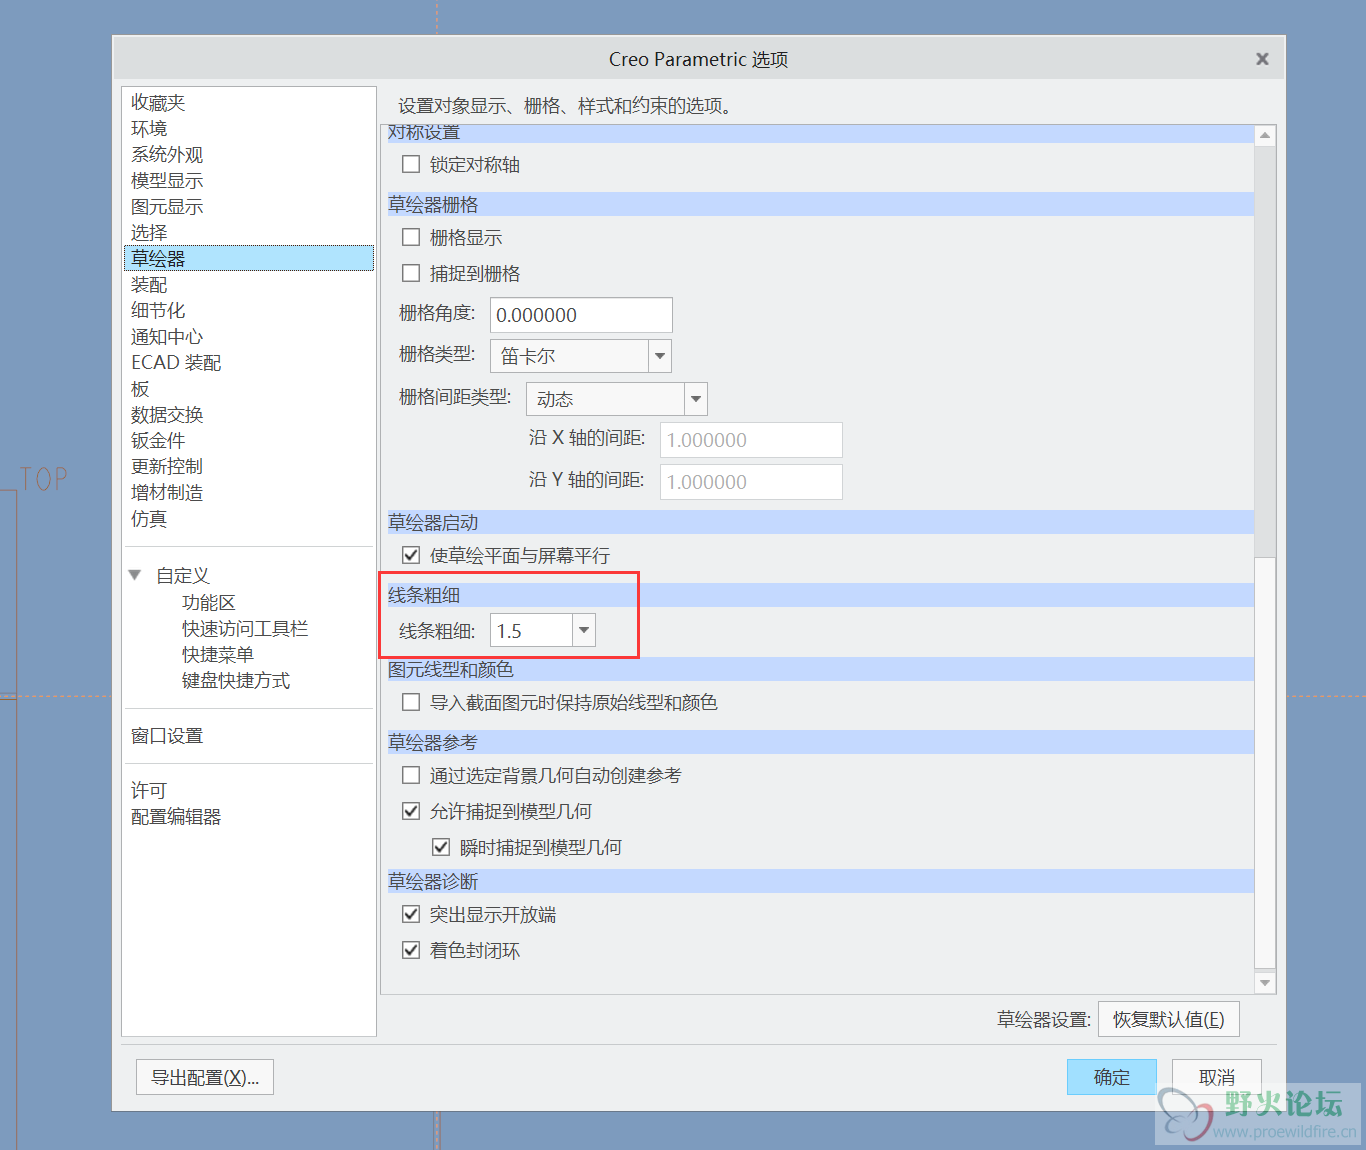
Task: Click the 恢复默认值(E) button
Action: click(x=1168, y=1019)
